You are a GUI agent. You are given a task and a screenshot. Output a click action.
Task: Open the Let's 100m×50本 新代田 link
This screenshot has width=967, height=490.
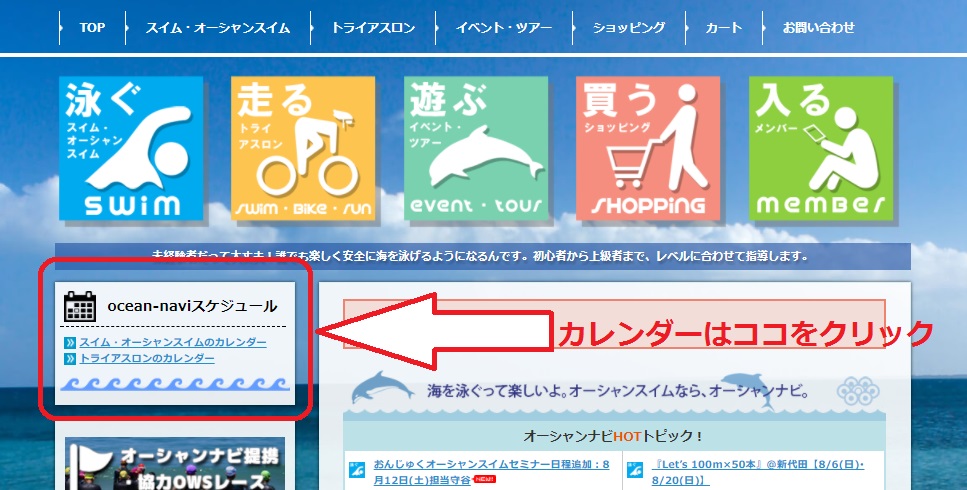pos(758,464)
